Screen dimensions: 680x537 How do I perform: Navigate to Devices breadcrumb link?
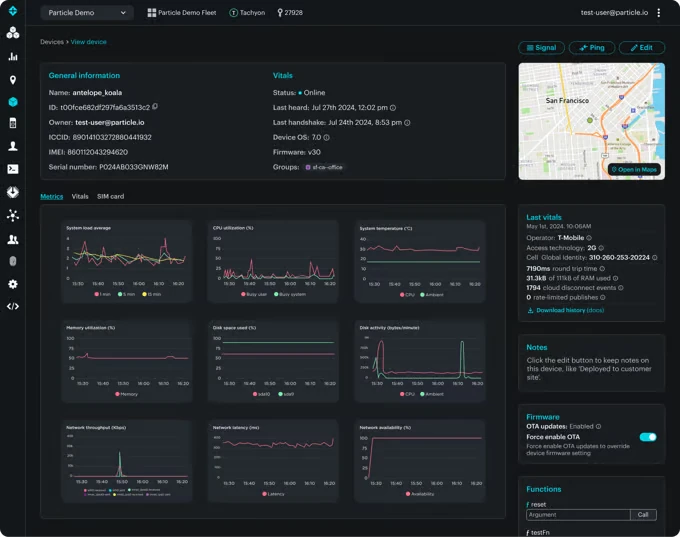click(51, 42)
